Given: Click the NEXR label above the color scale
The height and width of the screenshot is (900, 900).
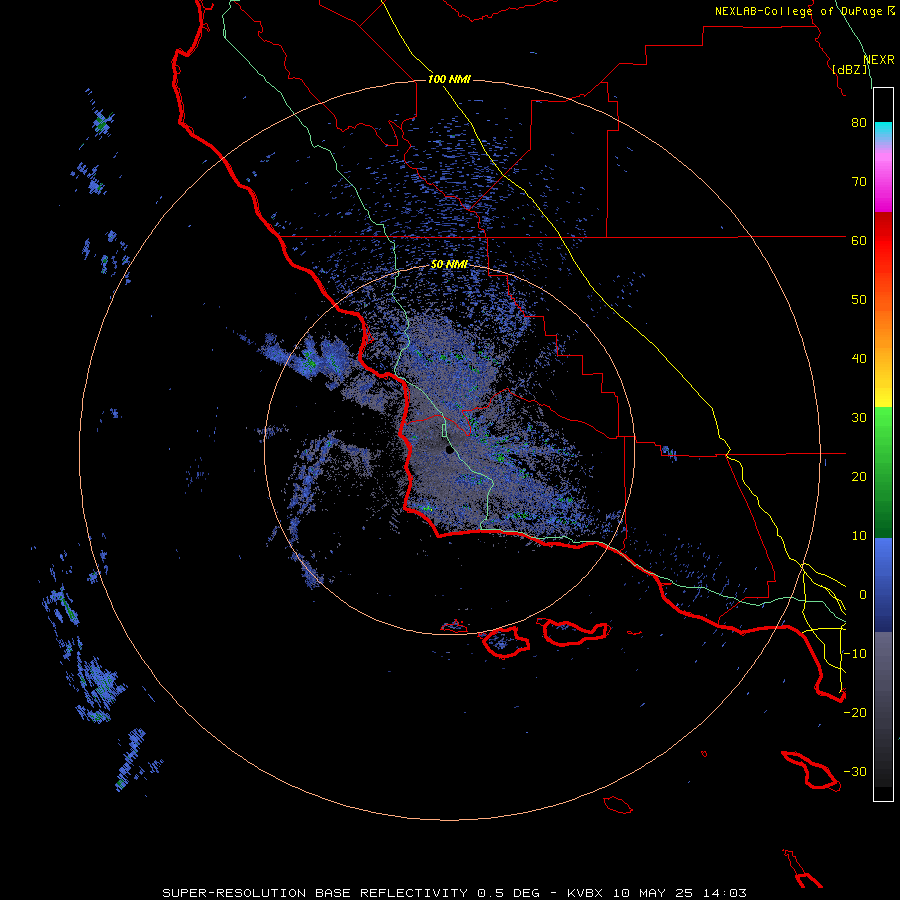Looking at the screenshot, I should (879, 60).
